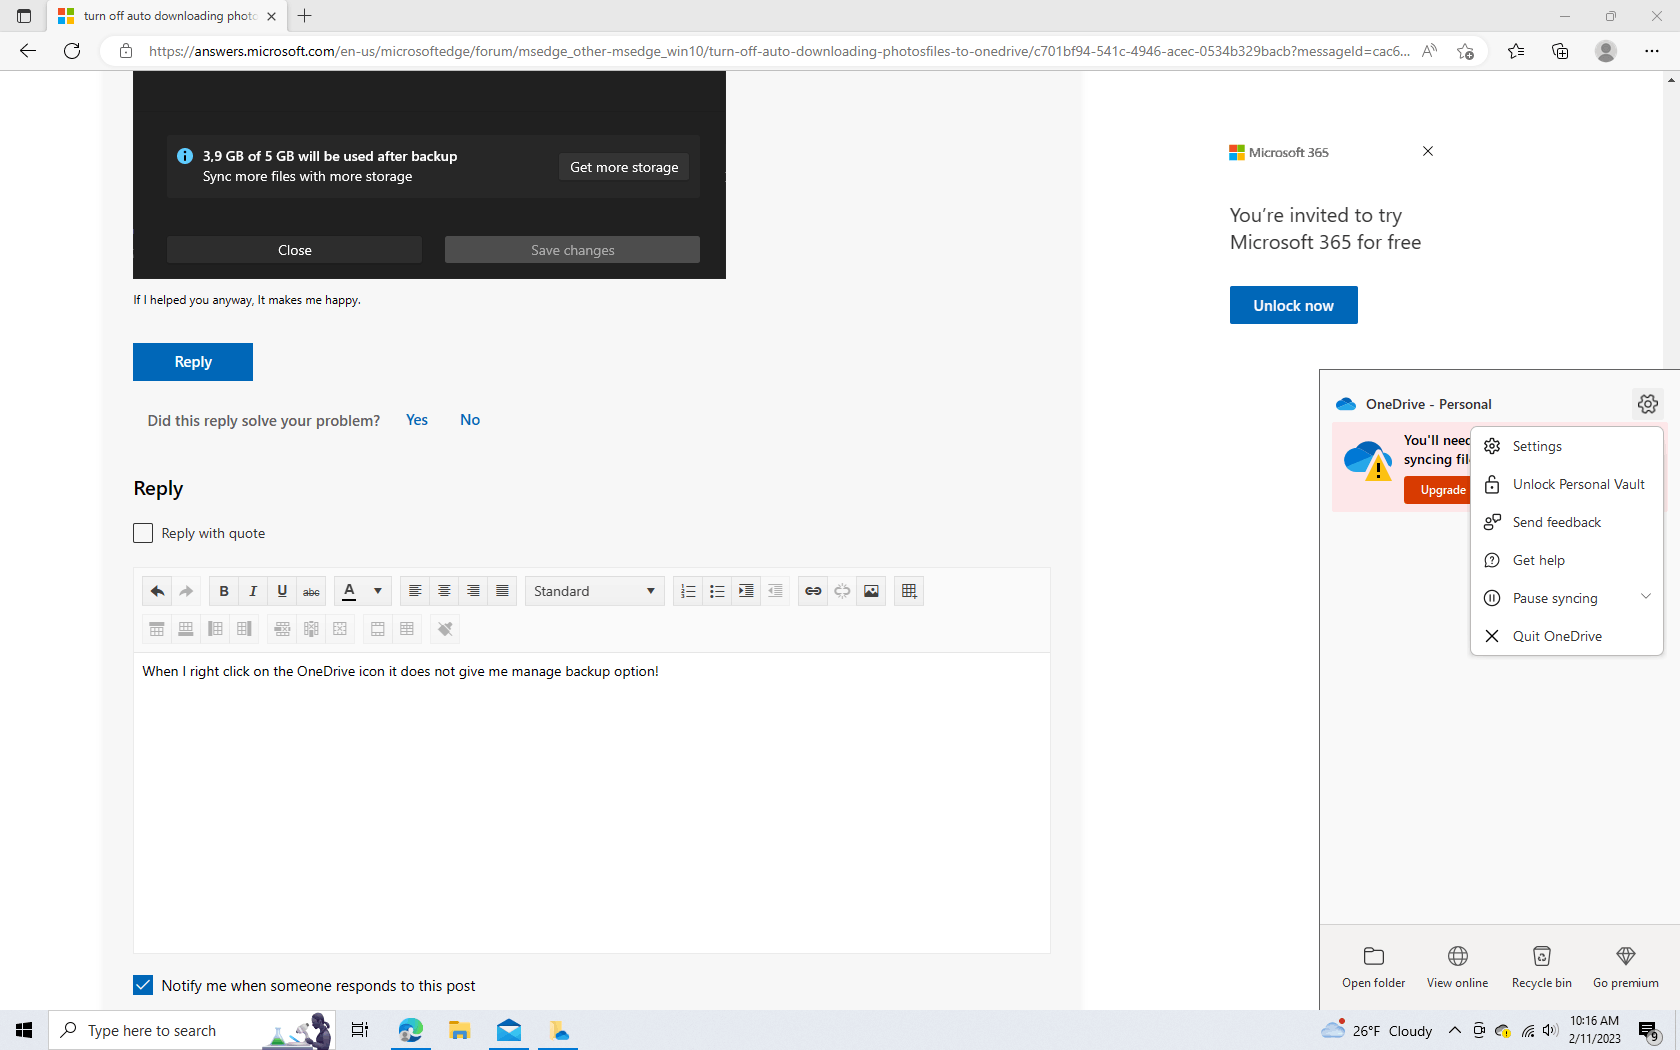Align text left in reply editor
The image size is (1680, 1050).
point(415,591)
